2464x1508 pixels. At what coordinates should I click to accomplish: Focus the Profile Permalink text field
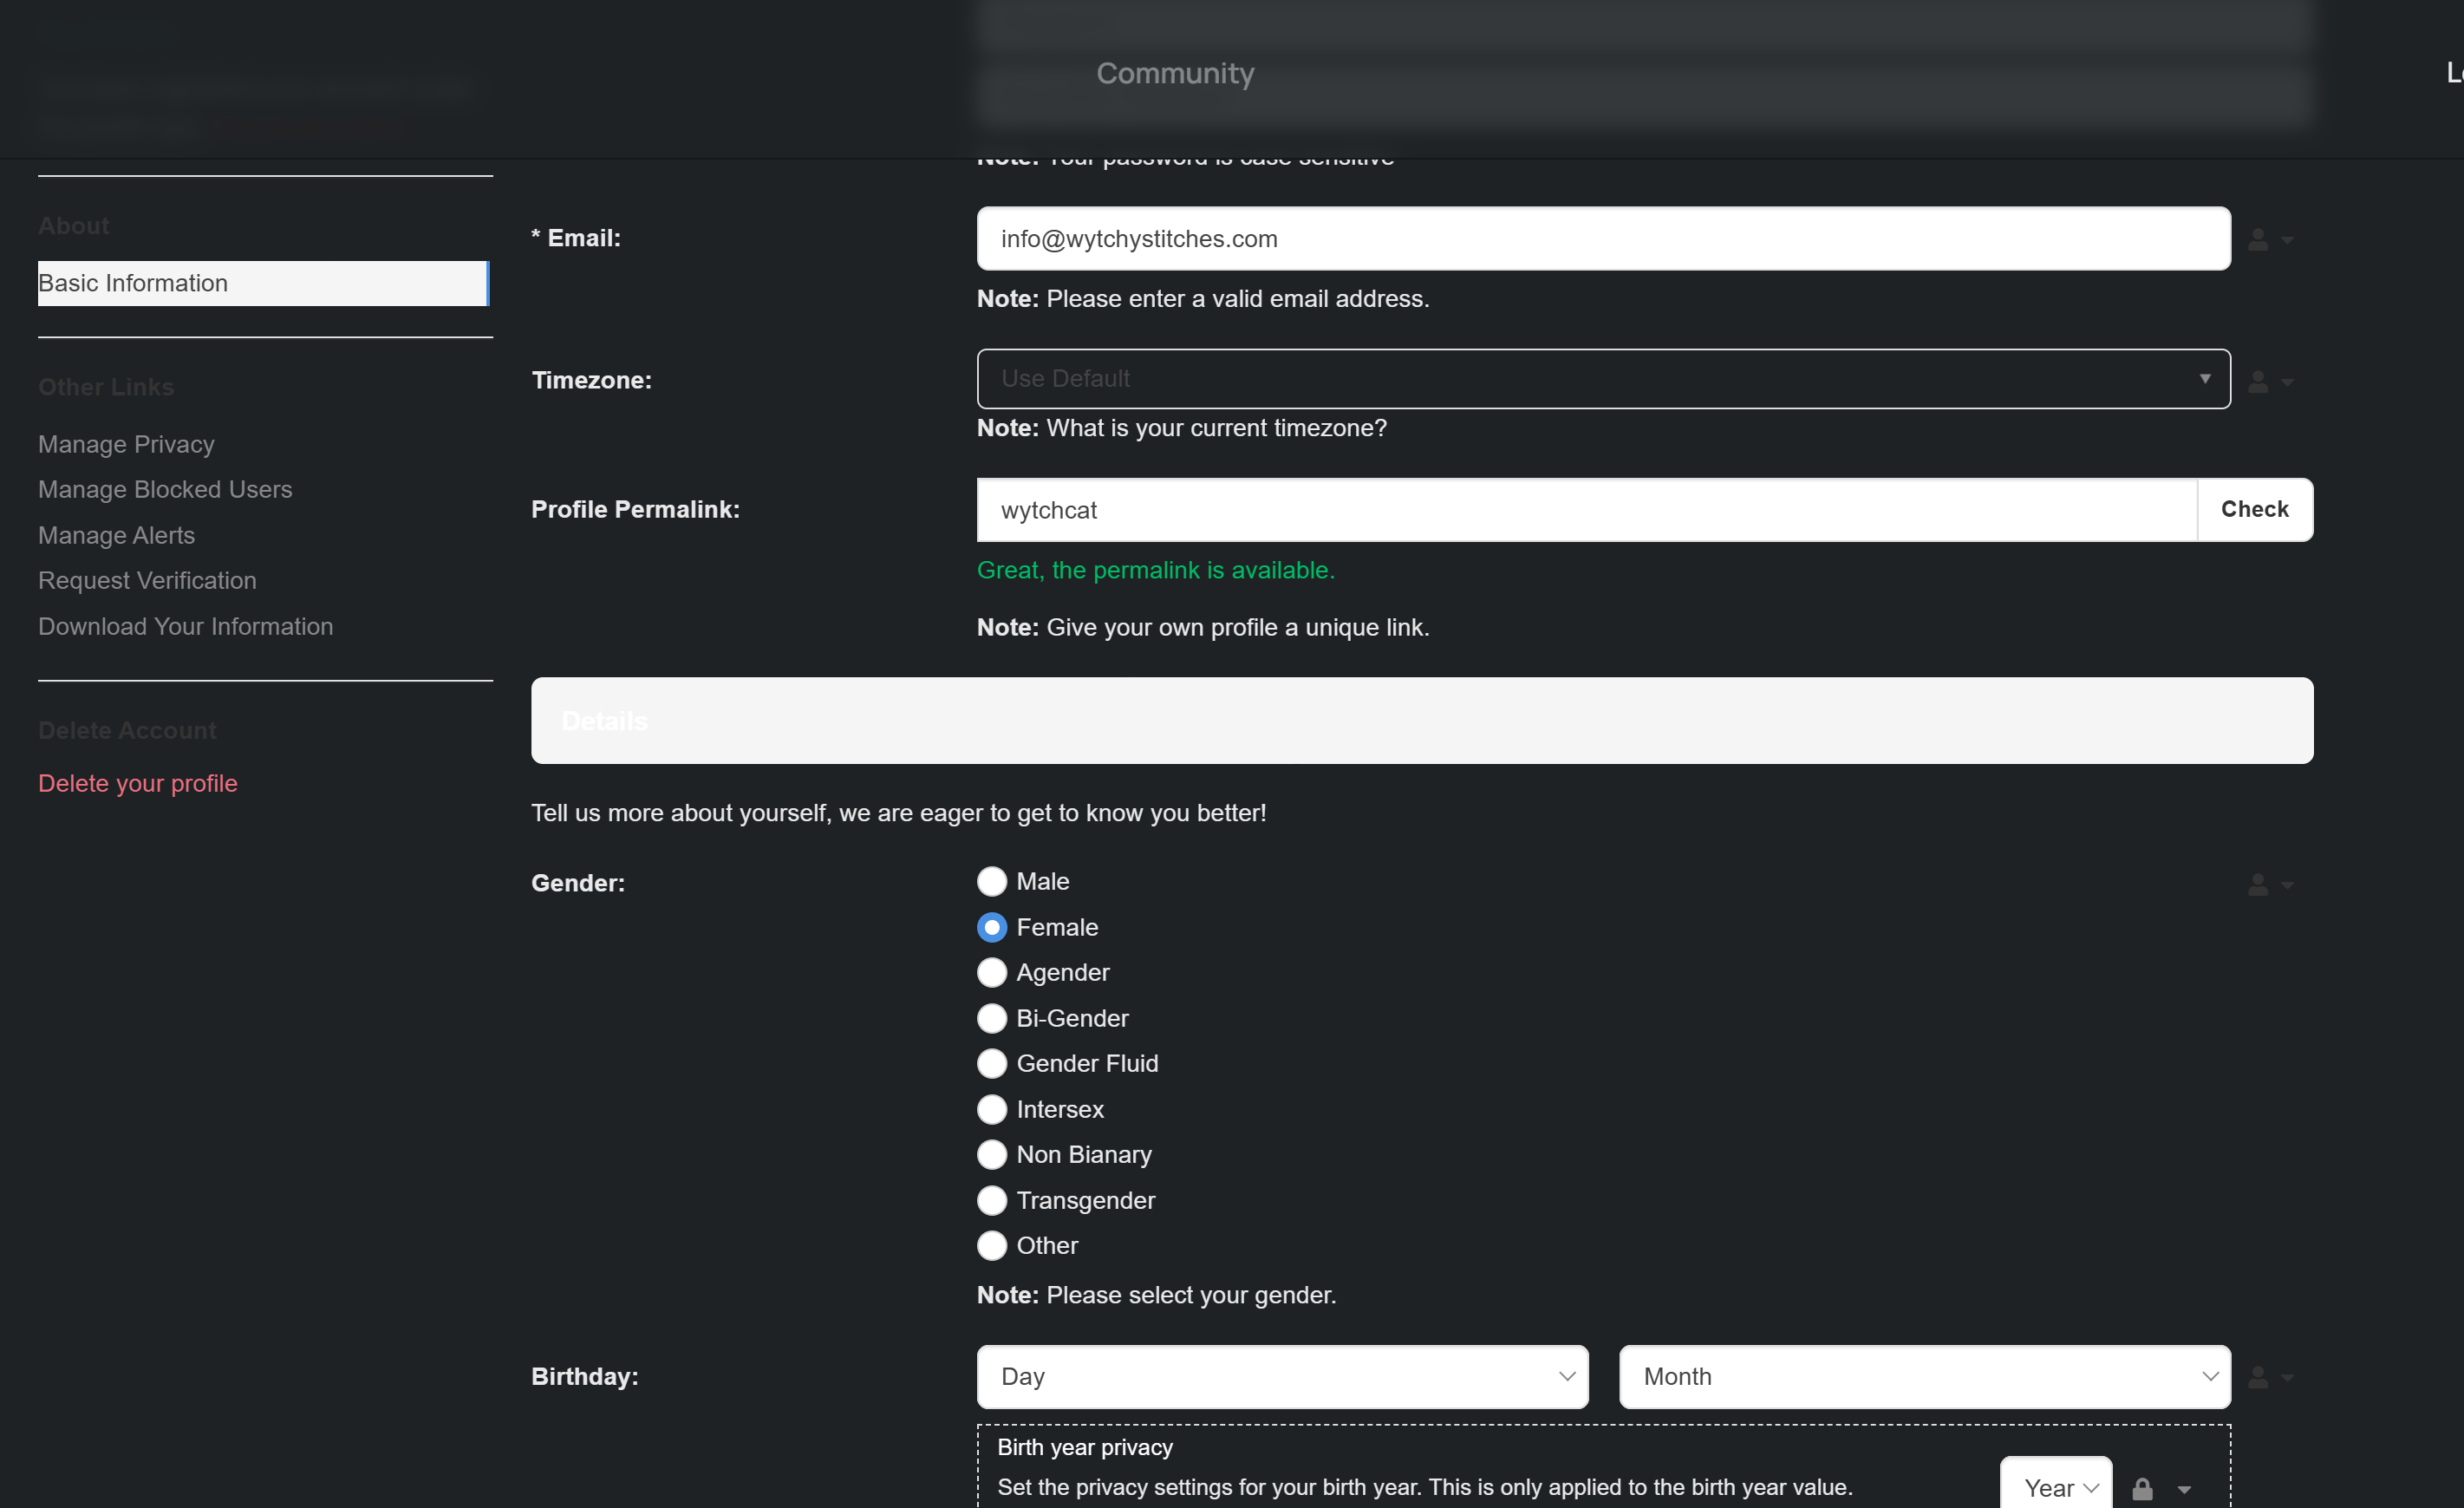point(1586,510)
